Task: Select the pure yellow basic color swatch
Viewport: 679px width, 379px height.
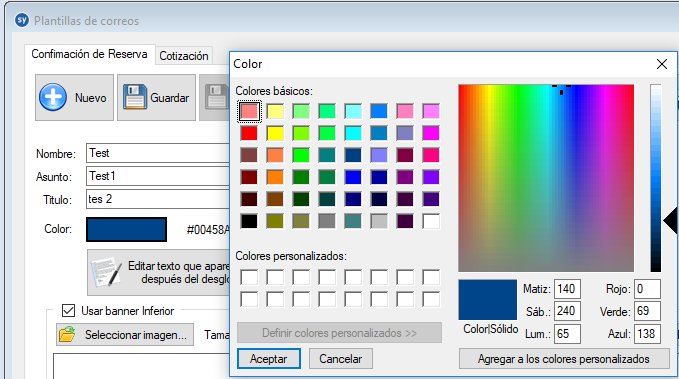Action: tap(275, 133)
